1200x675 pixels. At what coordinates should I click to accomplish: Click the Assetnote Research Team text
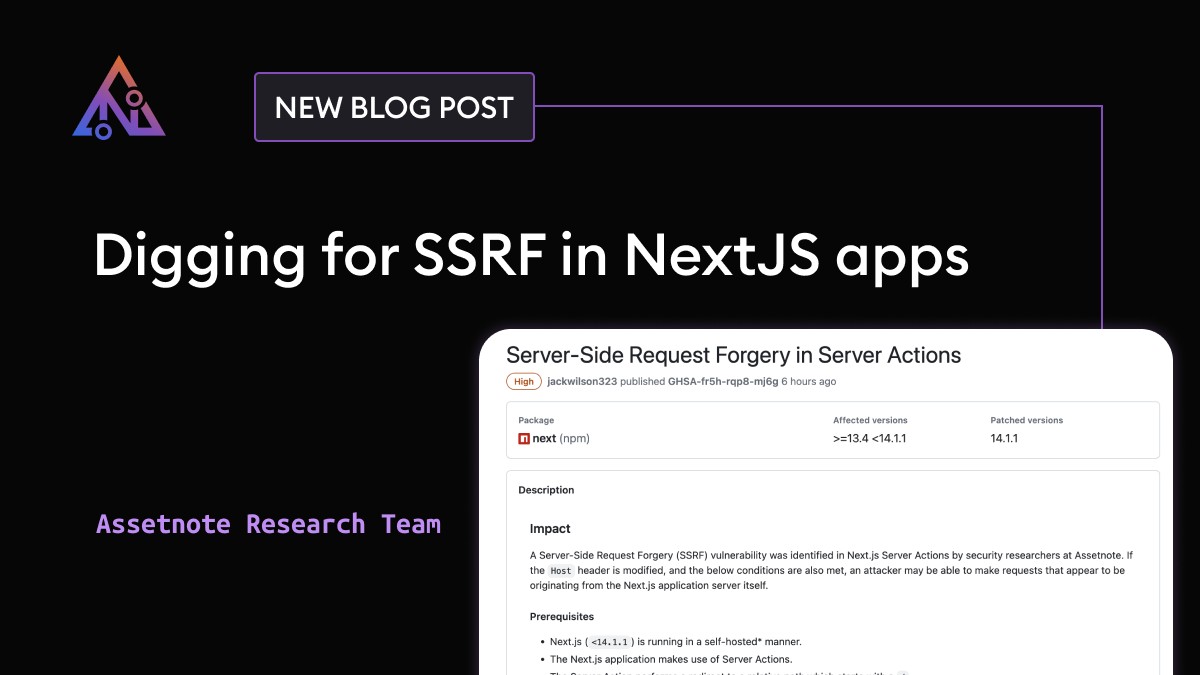(x=268, y=524)
